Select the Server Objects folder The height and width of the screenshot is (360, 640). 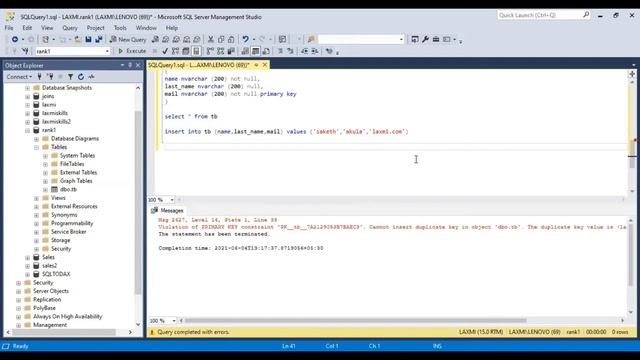click(51, 291)
